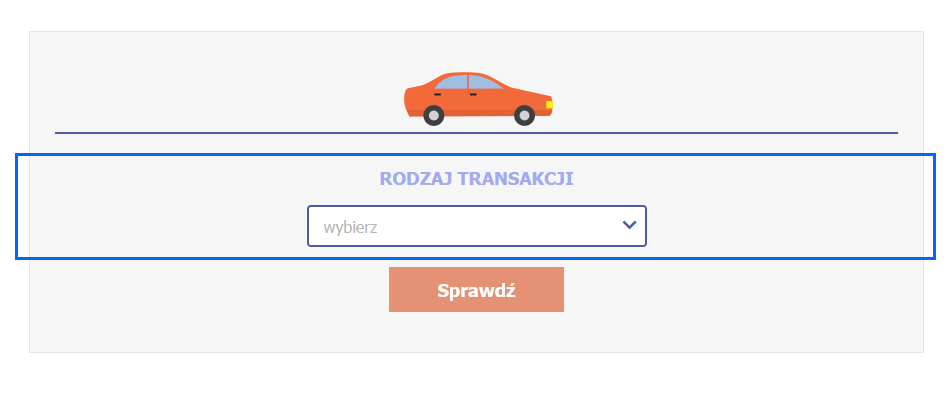Screen dimensions: 950x406
Task: Click the car's front wheel
Action: [x=524, y=115]
